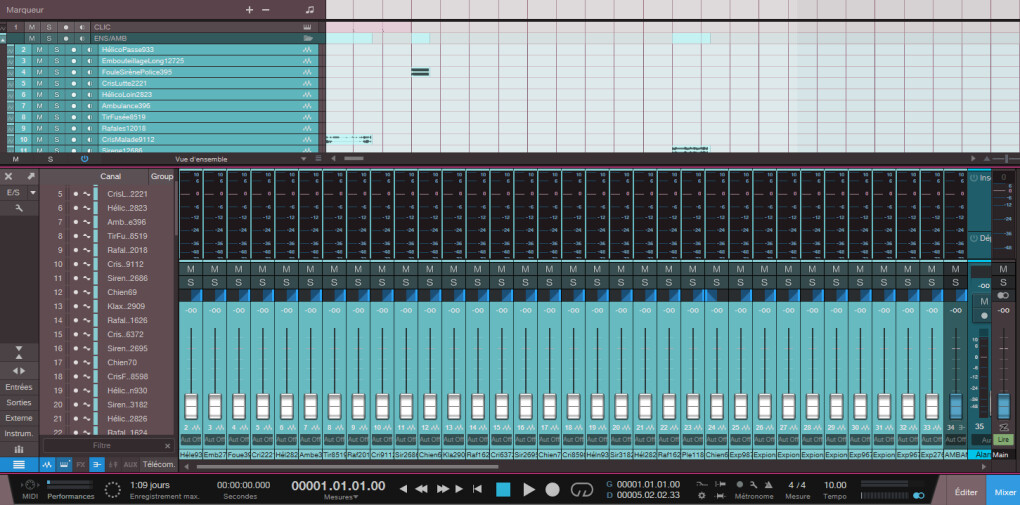
Task: Click waveform icon on HélicoPasse933 track
Action: (308, 49)
